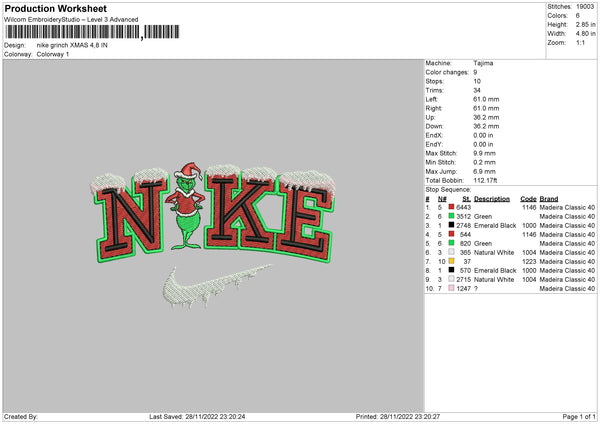Select the Emerald Black swatch in row 3
This screenshot has width=600, height=424.
pos(451,225)
